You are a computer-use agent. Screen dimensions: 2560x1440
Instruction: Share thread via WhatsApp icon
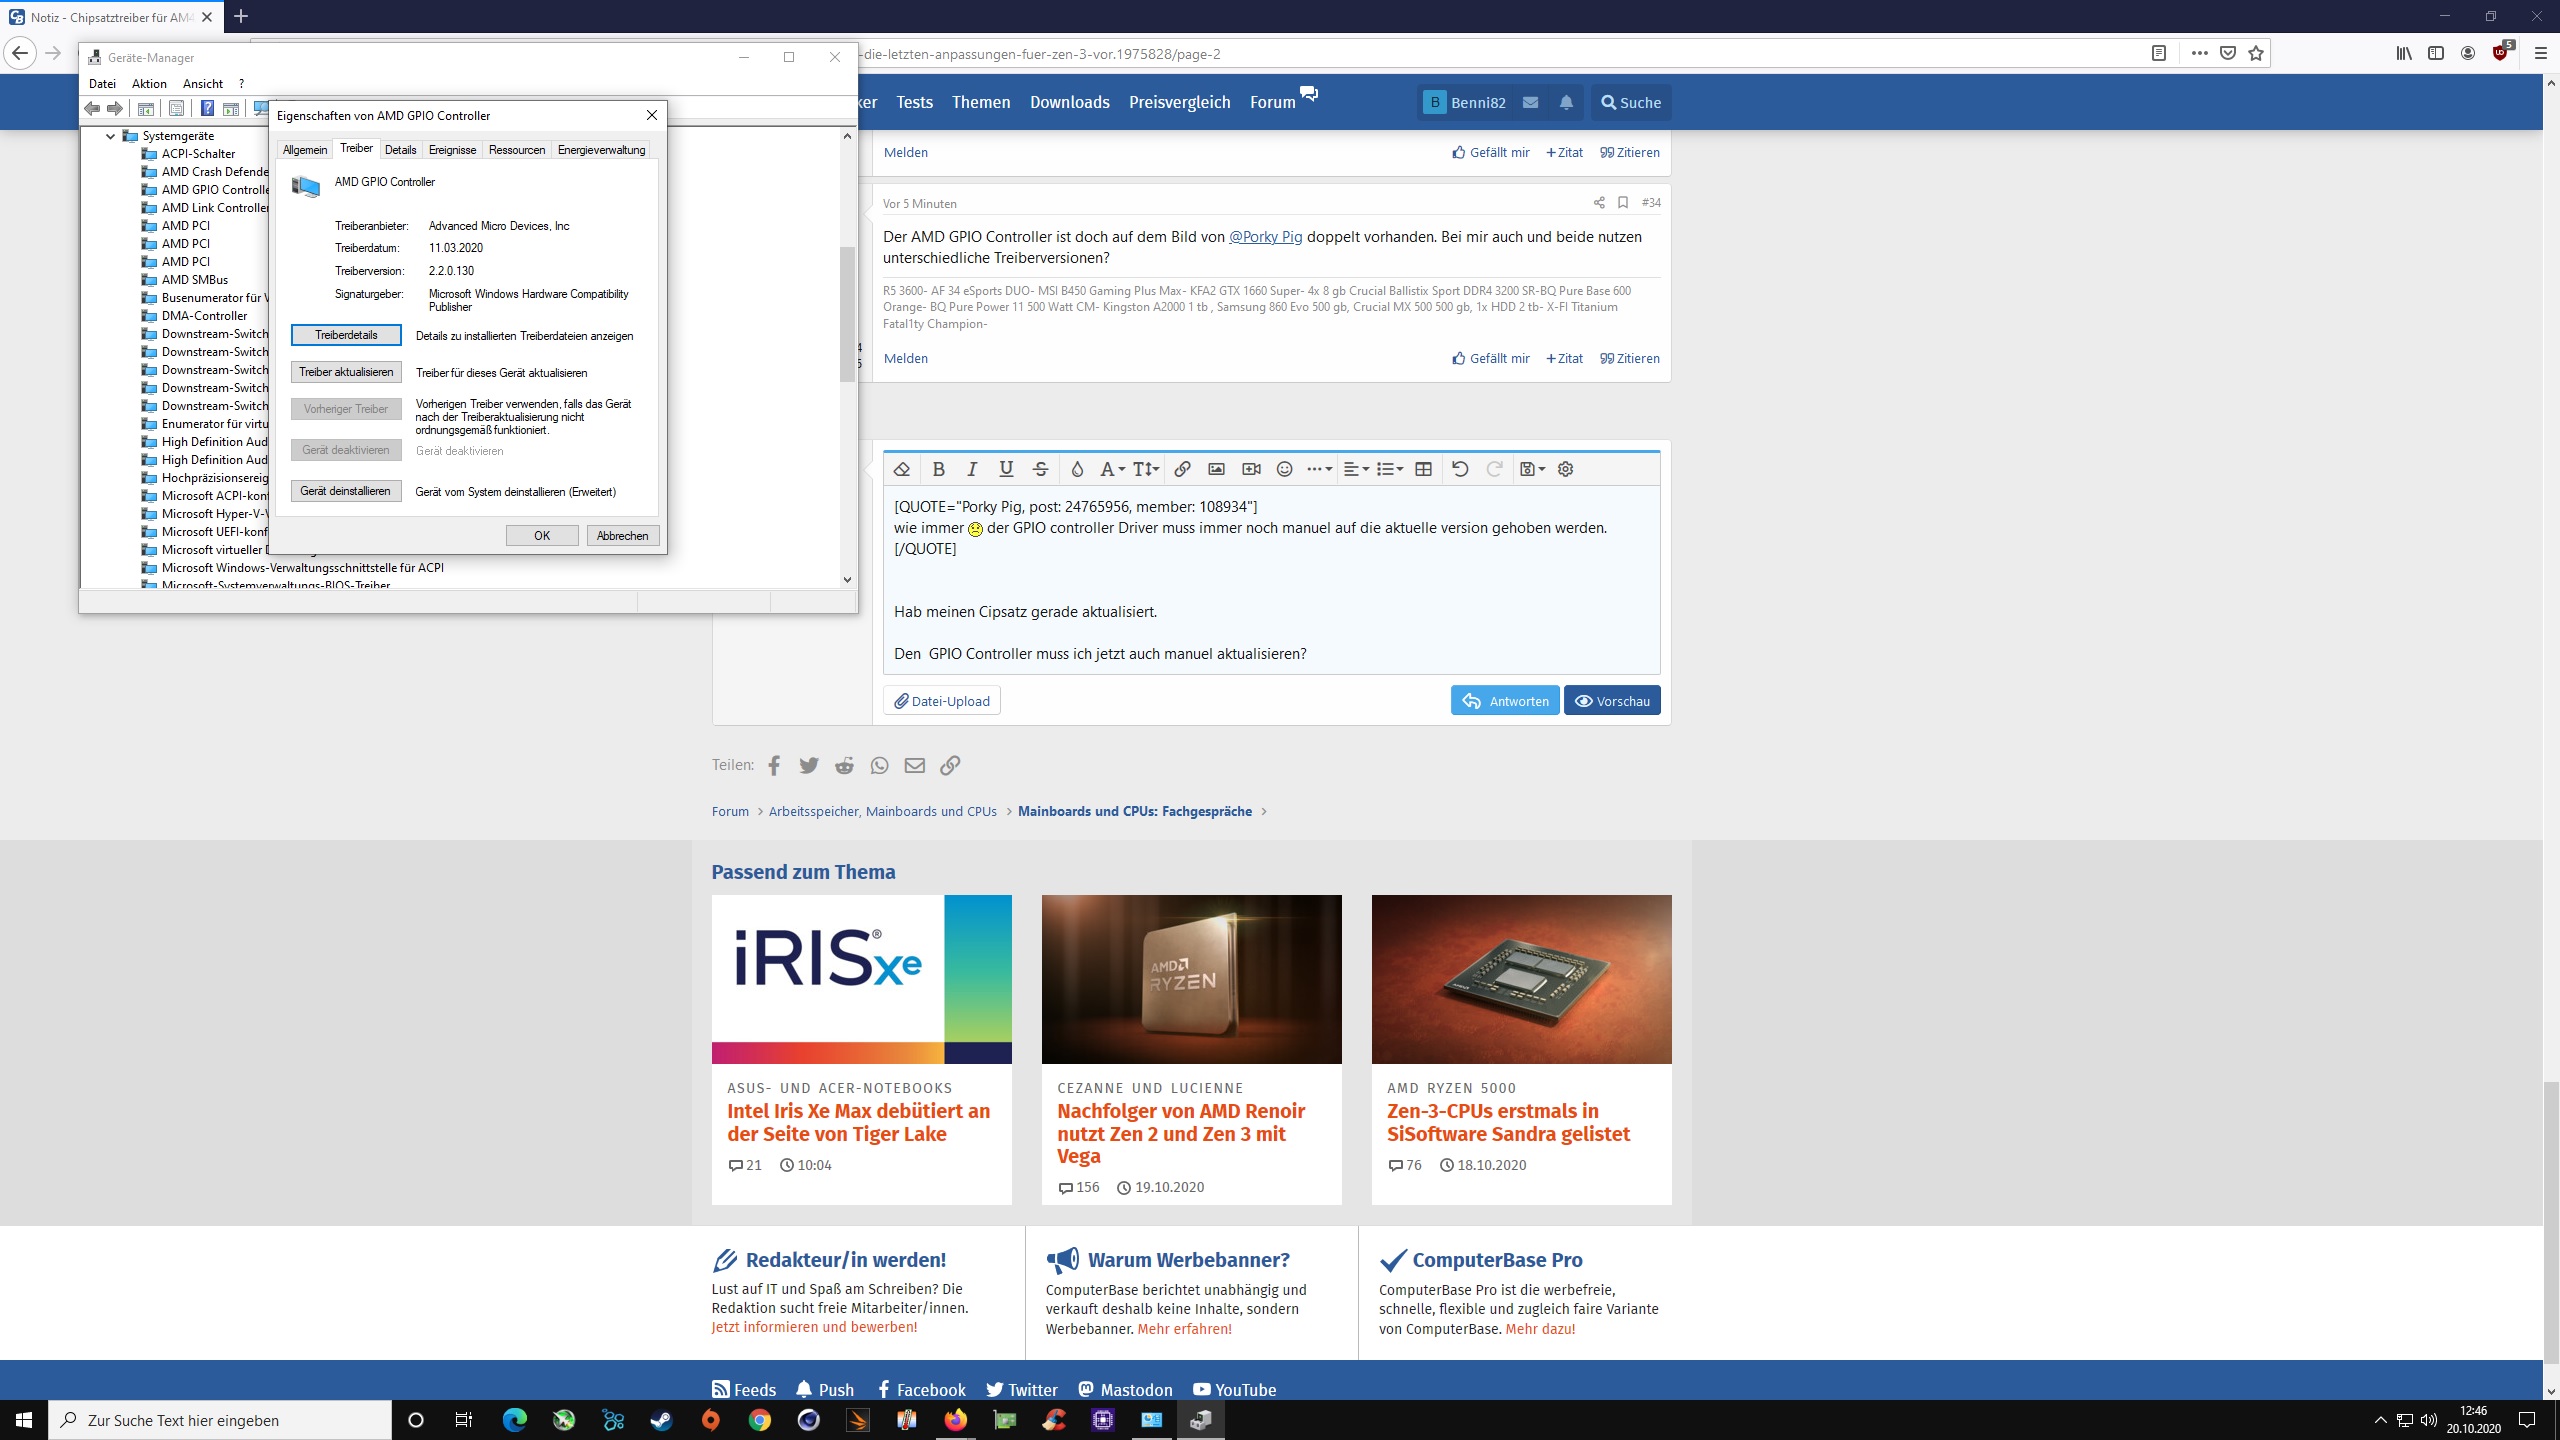click(879, 765)
